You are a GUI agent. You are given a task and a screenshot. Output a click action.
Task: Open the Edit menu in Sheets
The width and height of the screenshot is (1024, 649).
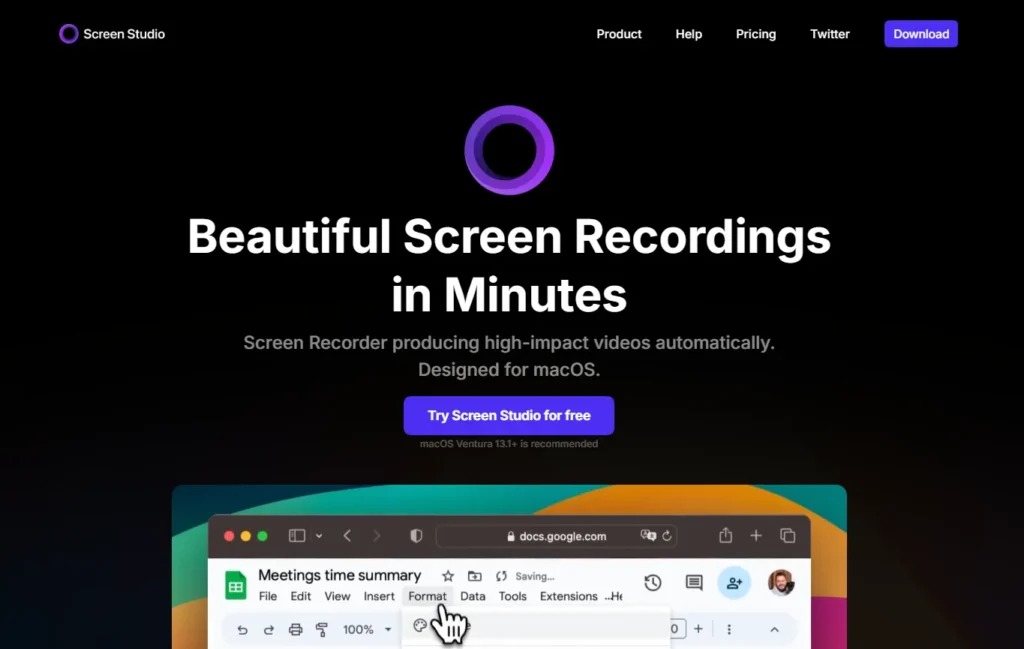[x=300, y=596]
